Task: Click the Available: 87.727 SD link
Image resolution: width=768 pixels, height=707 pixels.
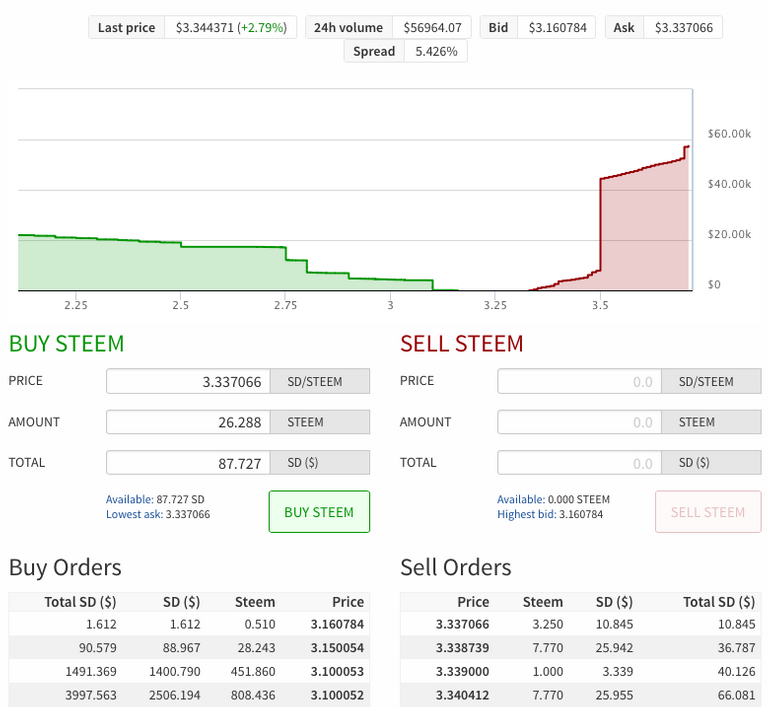Action: click(155, 499)
